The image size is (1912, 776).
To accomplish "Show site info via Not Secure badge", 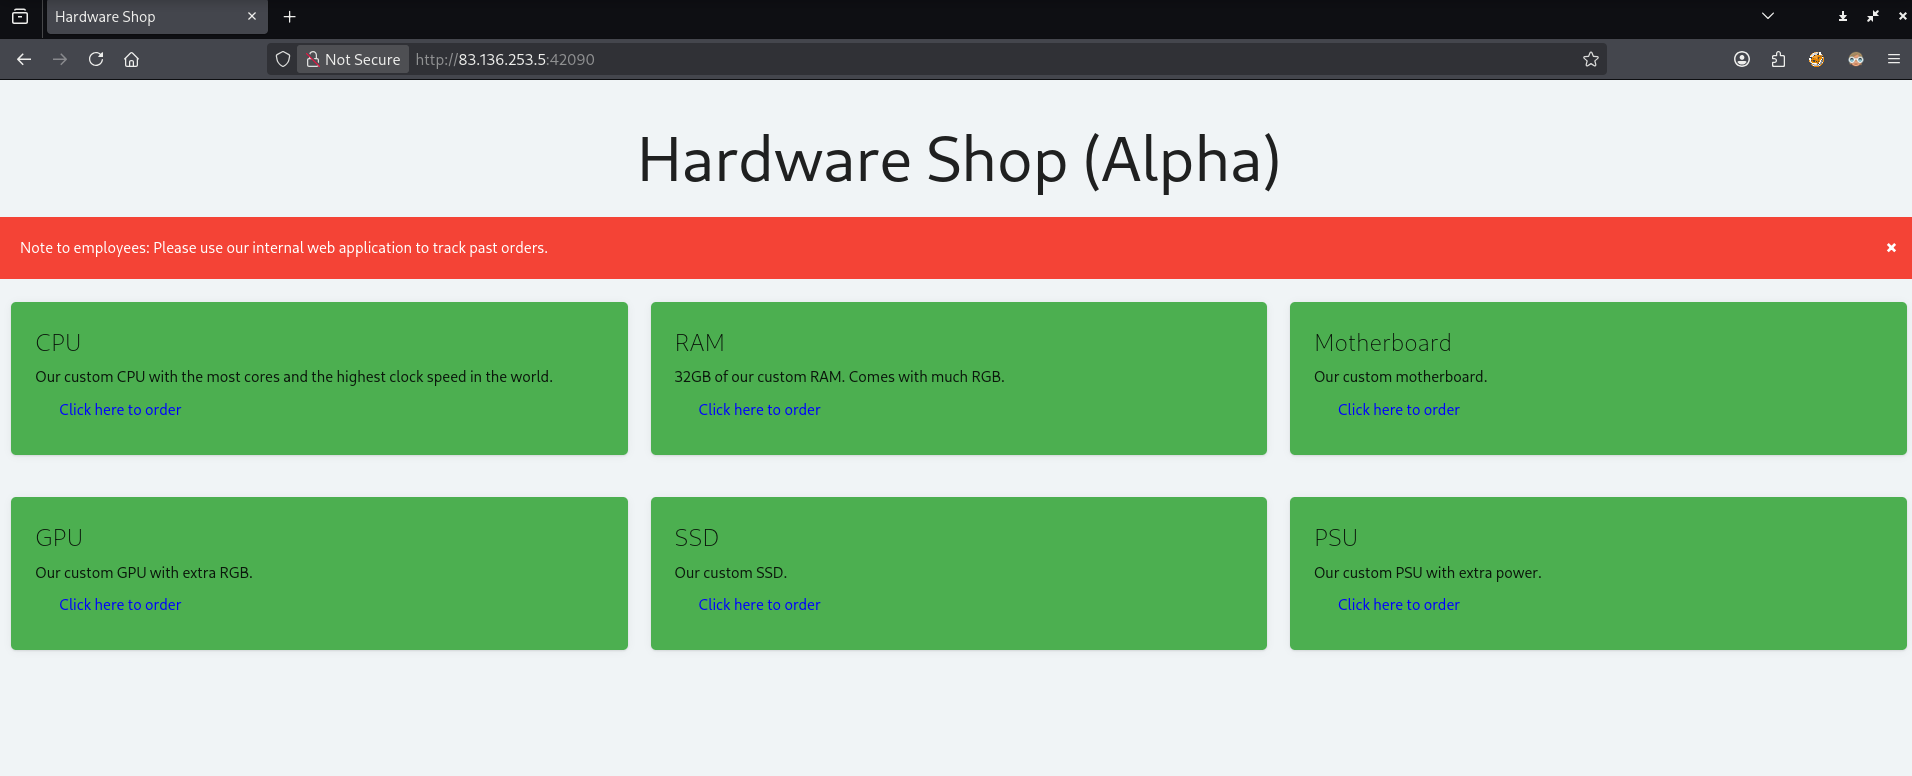I will [353, 59].
